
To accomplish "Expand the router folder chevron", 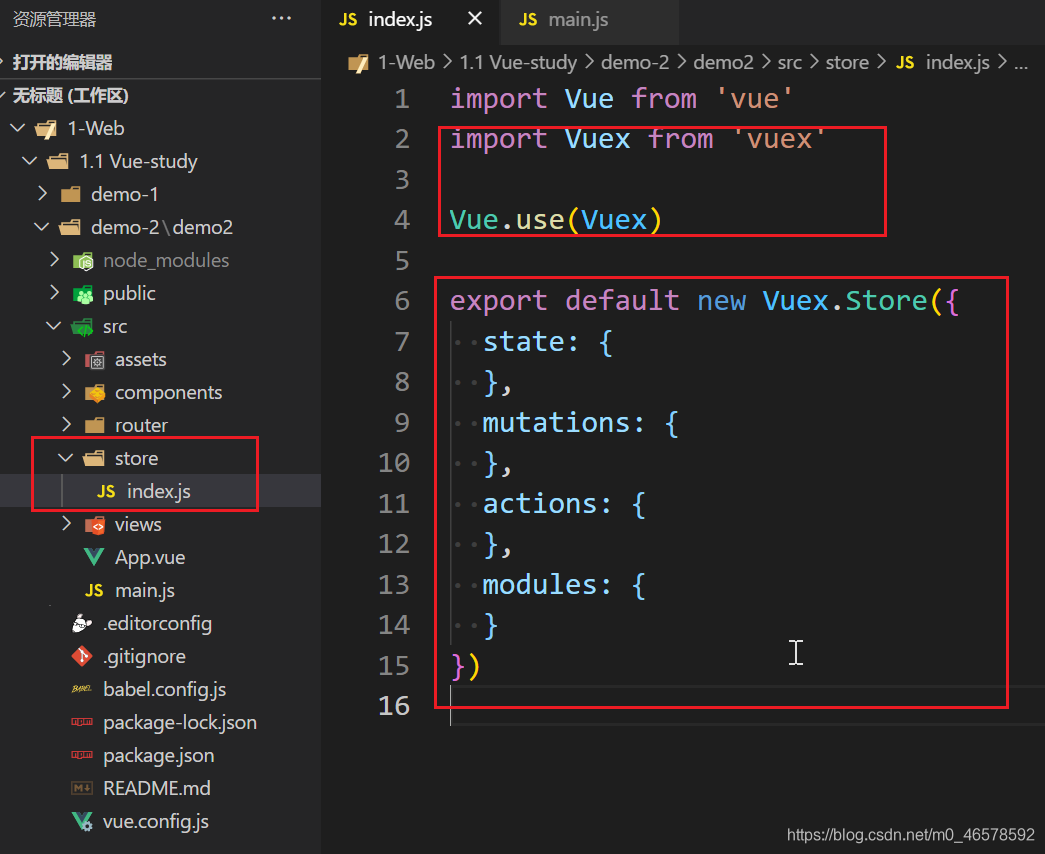I will click(x=67, y=425).
